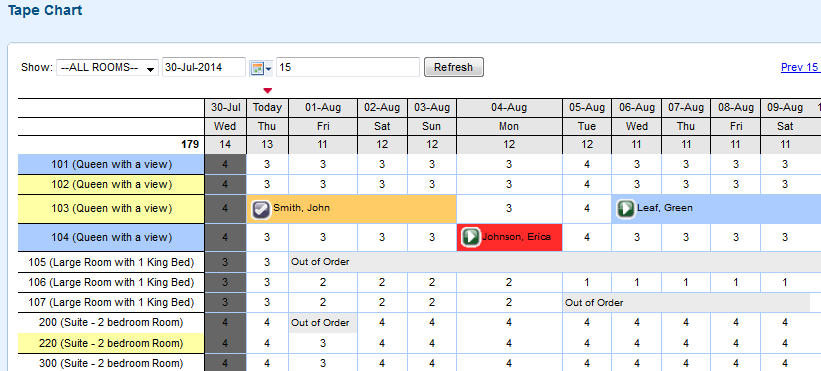
Task: Click the Mon weekday cell under 04-Aug
Action: click(x=509, y=127)
